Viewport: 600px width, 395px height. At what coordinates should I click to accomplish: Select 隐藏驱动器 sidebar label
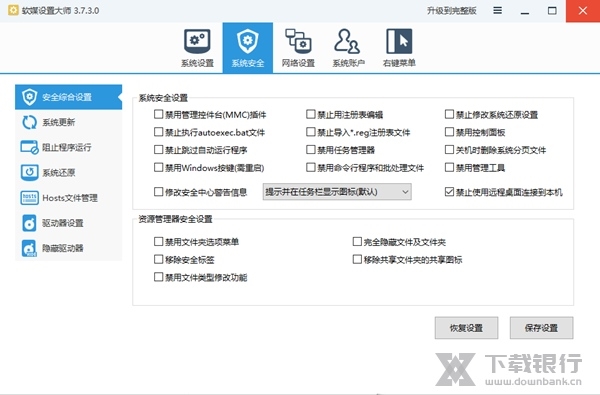pyautogui.click(x=63, y=248)
